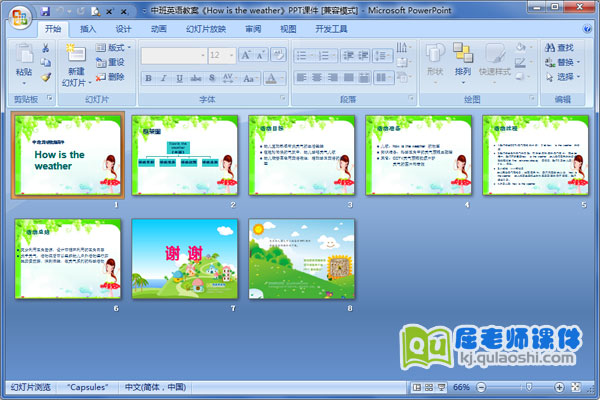This screenshot has height=400, width=600.
Task: Open text direction options
Action: 403,47
